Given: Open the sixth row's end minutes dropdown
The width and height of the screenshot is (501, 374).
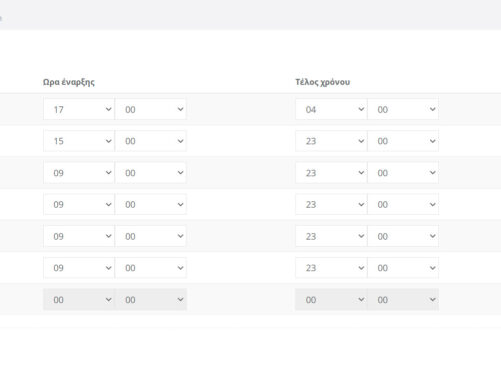Looking at the screenshot, I should pos(403,268).
